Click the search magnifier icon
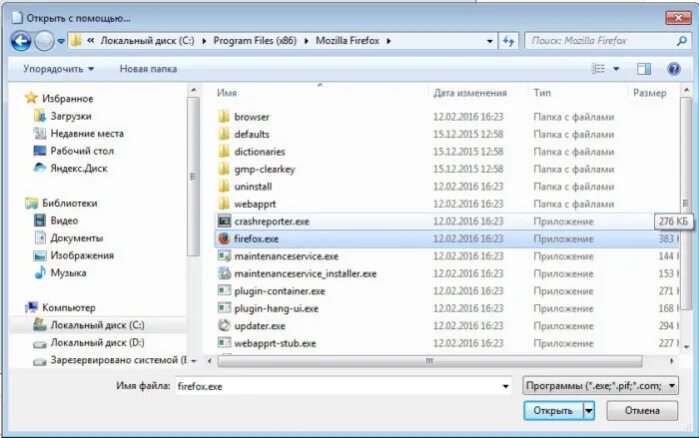 [681, 41]
